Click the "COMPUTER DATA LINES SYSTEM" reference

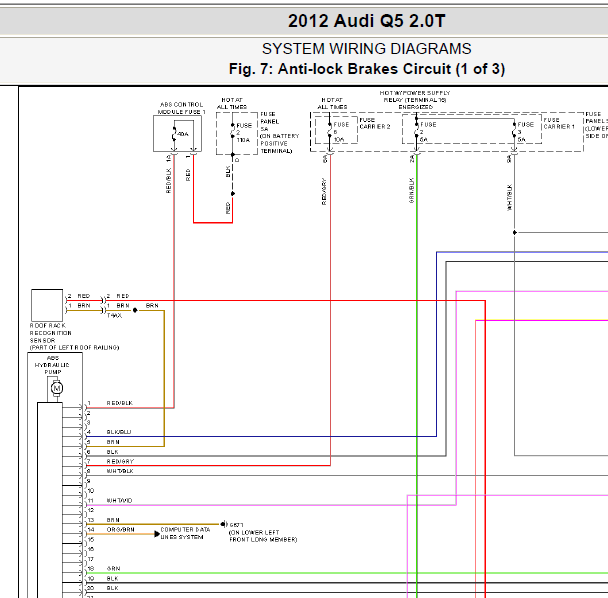pyautogui.click(x=185, y=533)
